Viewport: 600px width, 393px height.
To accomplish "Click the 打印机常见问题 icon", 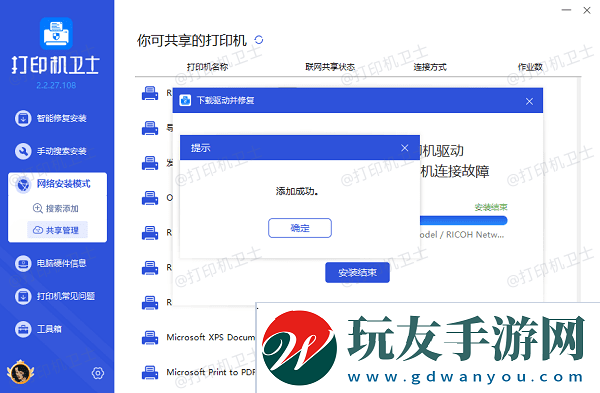I will 23,296.
